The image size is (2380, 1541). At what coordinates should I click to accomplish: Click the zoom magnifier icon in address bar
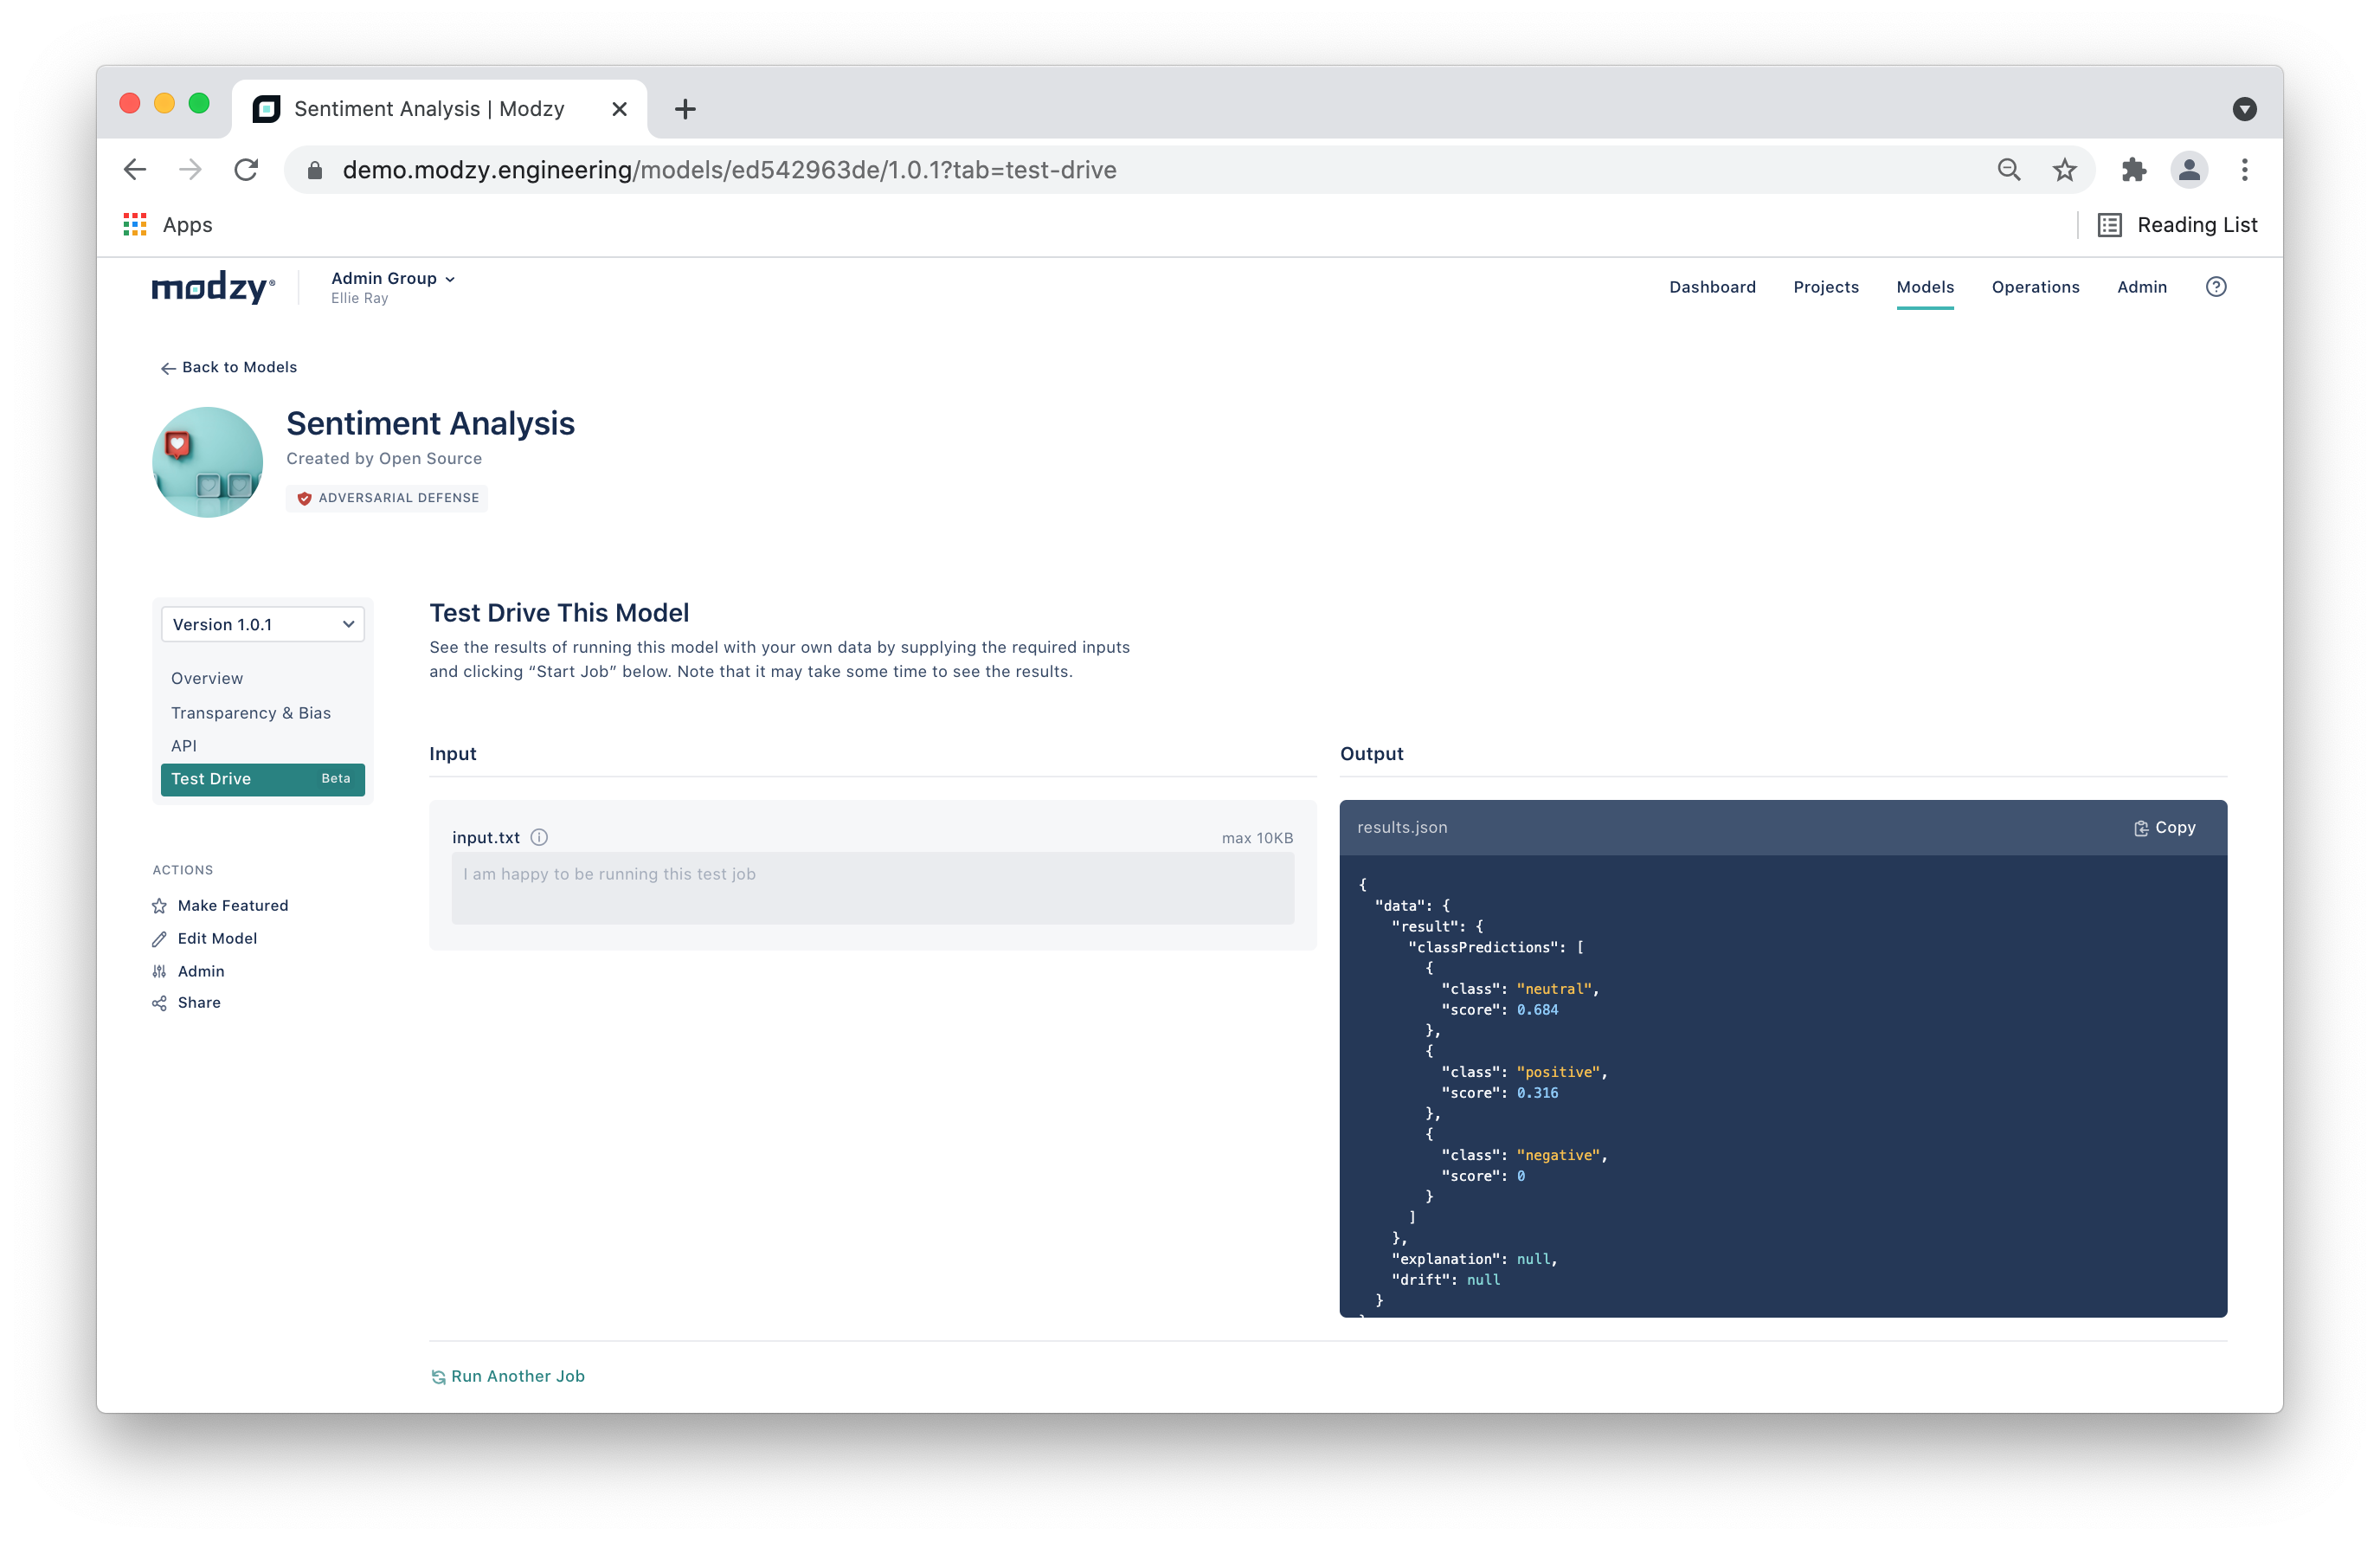[2008, 170]
